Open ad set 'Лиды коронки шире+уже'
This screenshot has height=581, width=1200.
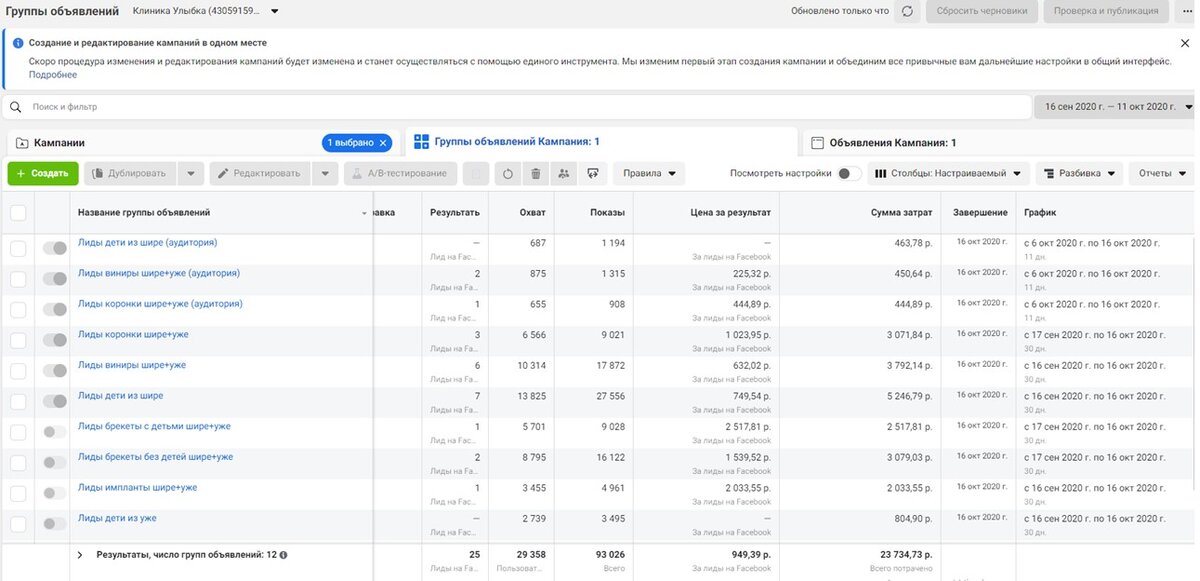[132, 334]
